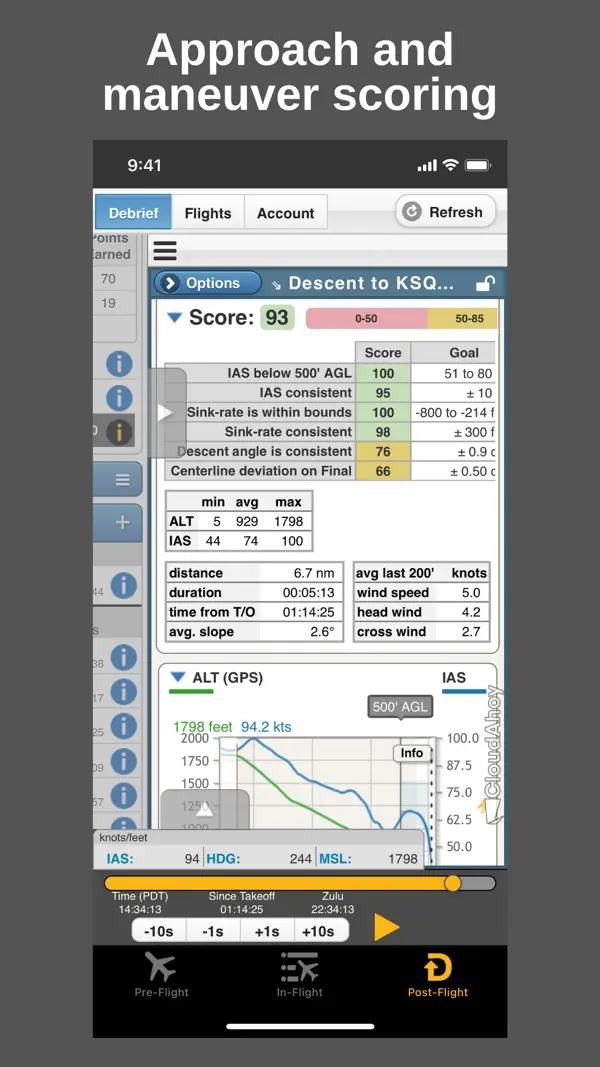
Task: Click the 0-50 red score range bar
Action: pos(367,318)
